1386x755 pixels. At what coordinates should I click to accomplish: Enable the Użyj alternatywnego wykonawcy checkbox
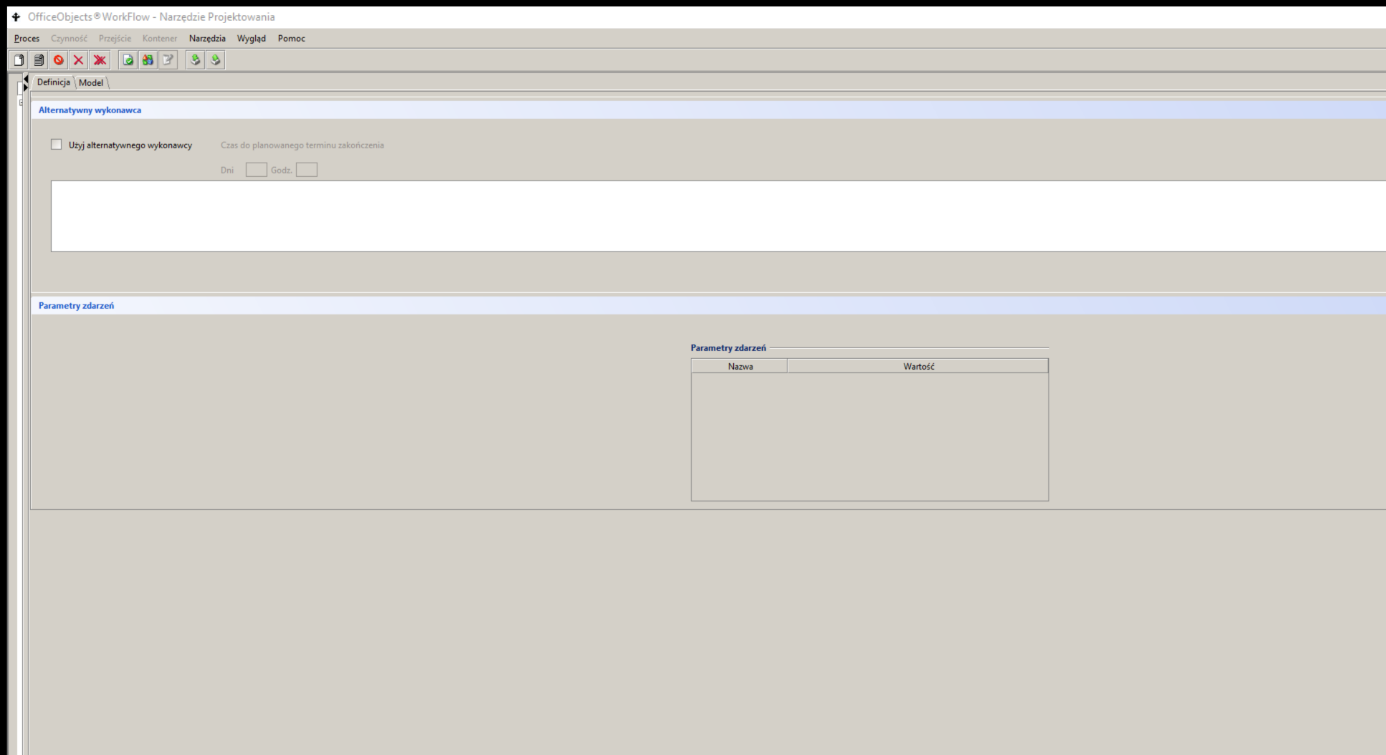[56, 145]
